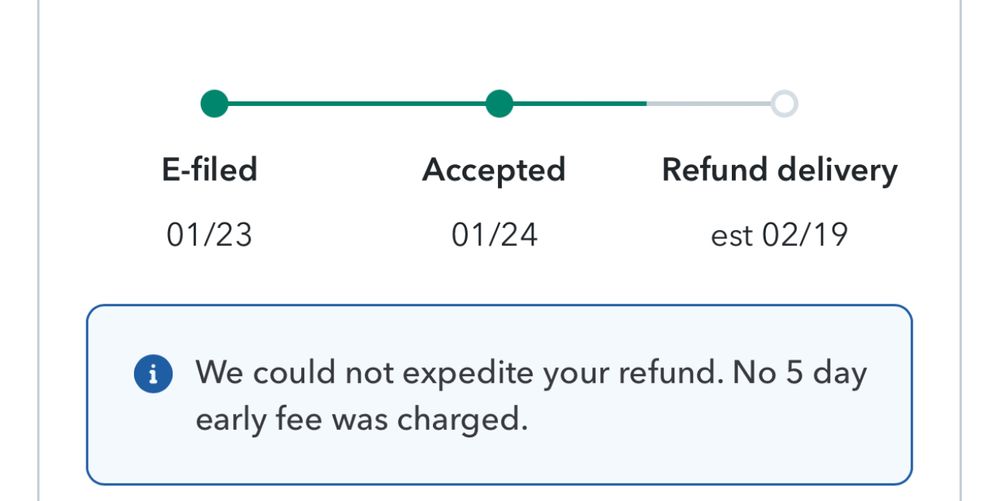
Task: Click the hollow Refund delivery step circle
Action: 784,103
